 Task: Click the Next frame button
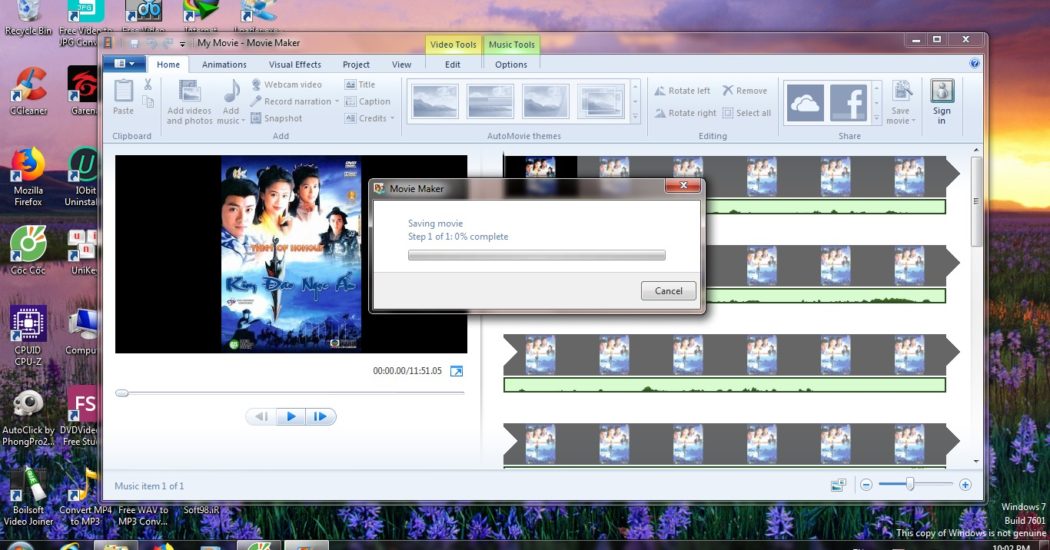pyautogui.click(x=321, y=417)
